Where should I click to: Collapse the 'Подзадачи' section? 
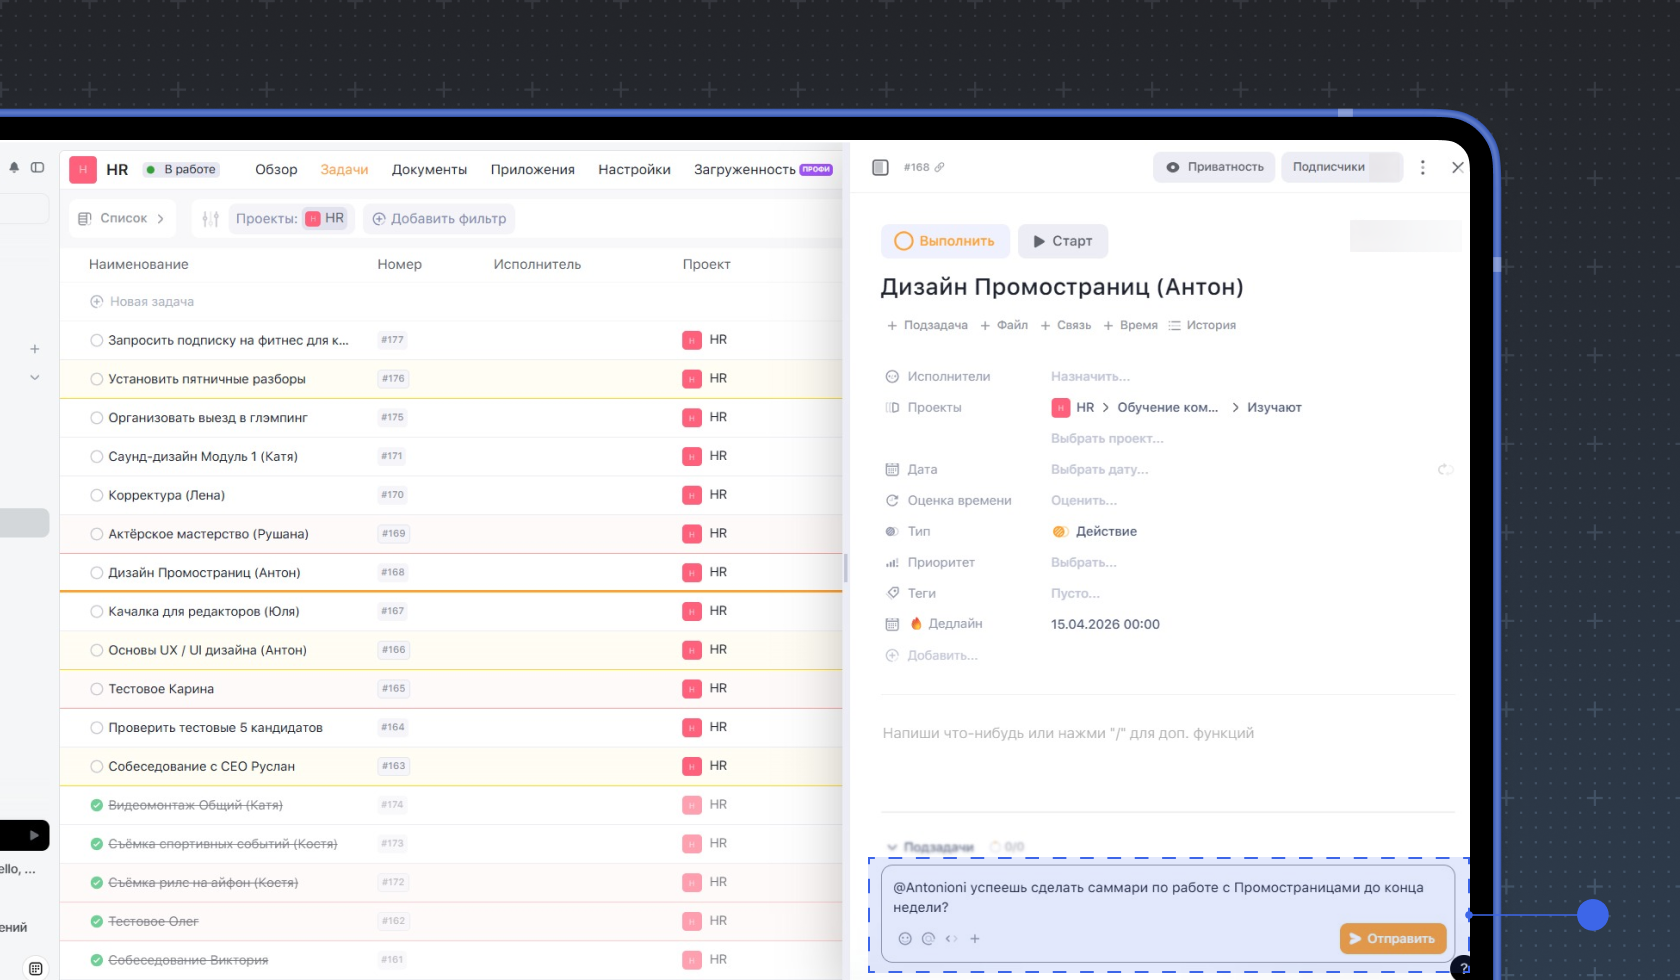coord(892,847)
